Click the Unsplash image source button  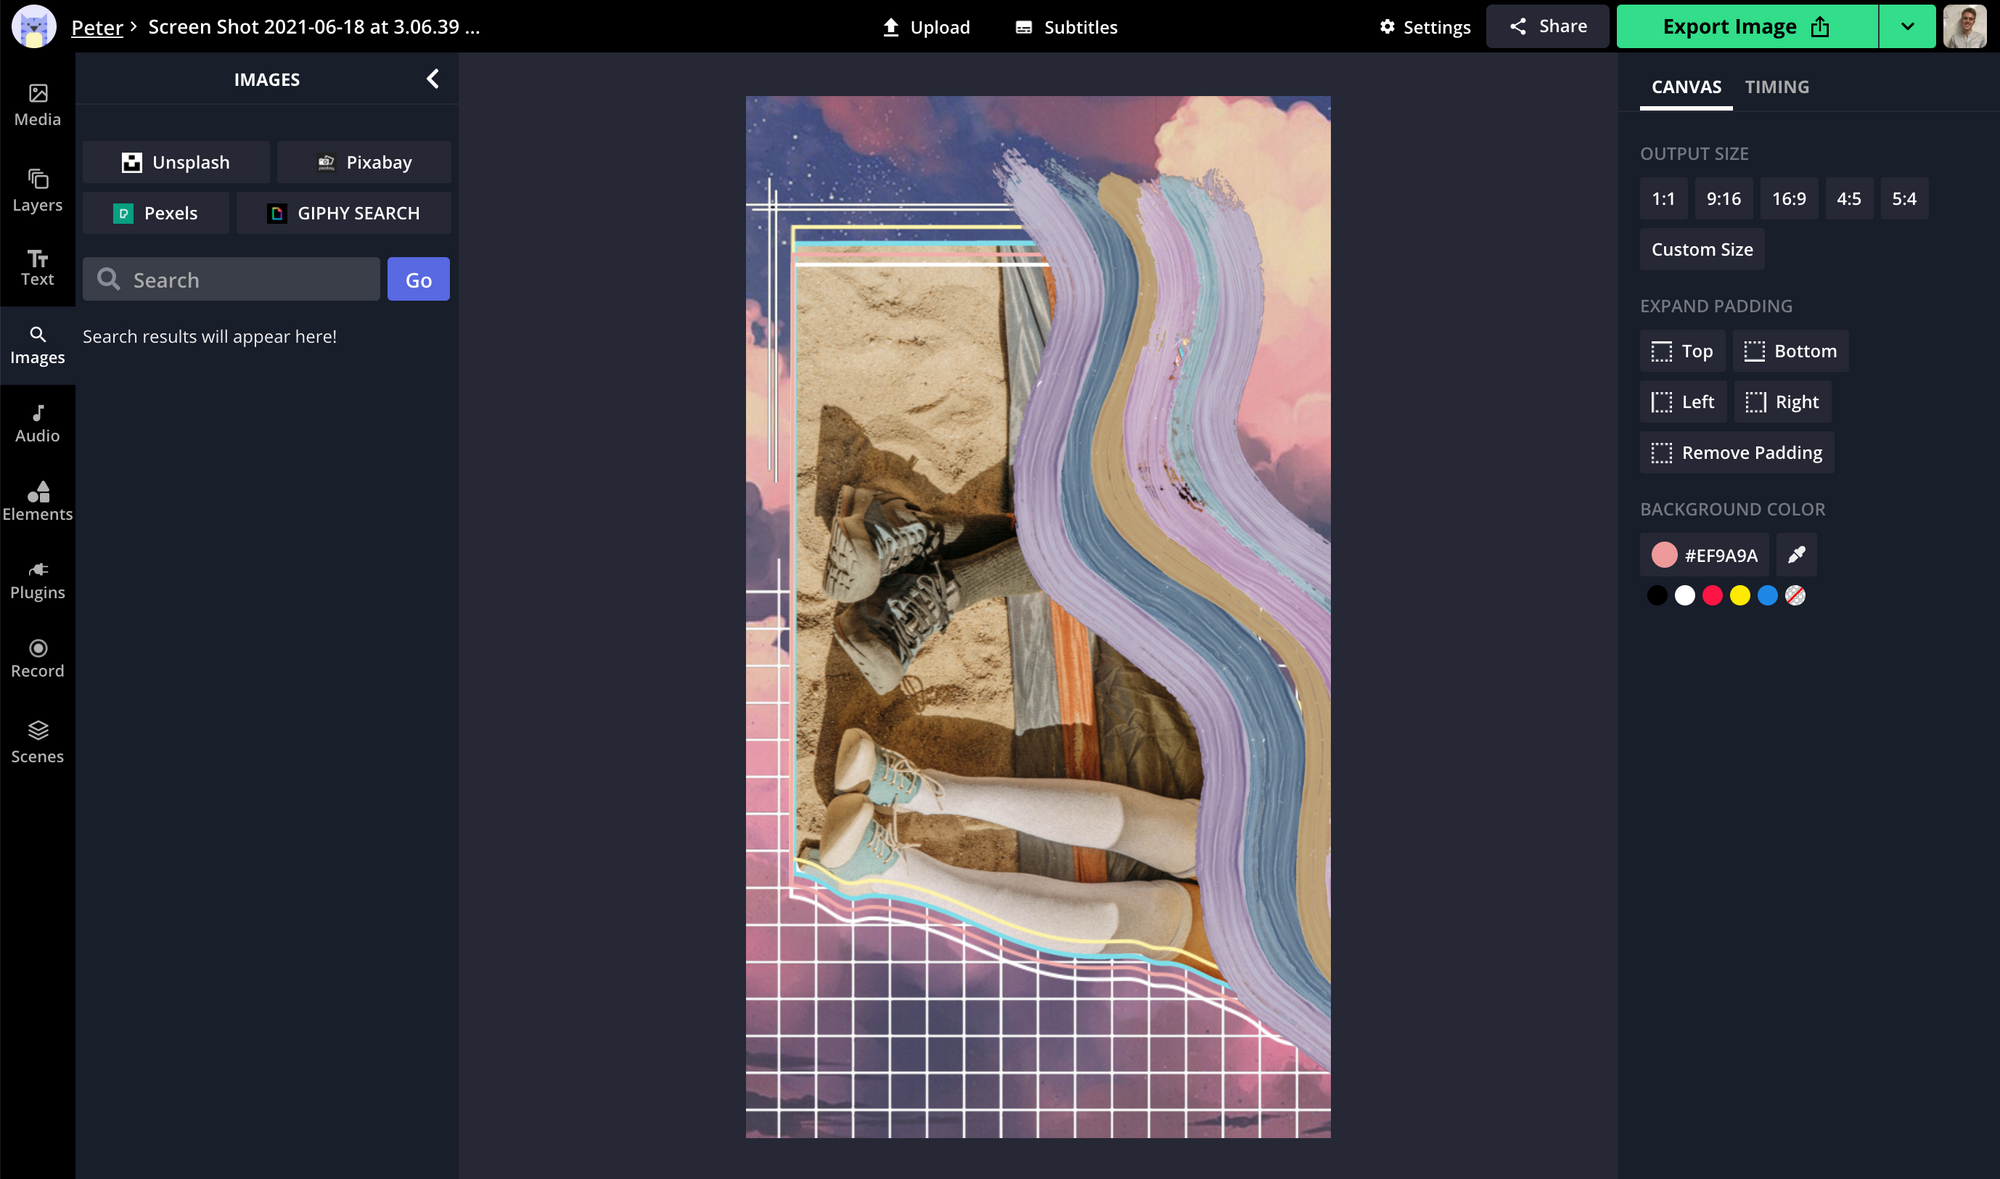pos(176,162)
